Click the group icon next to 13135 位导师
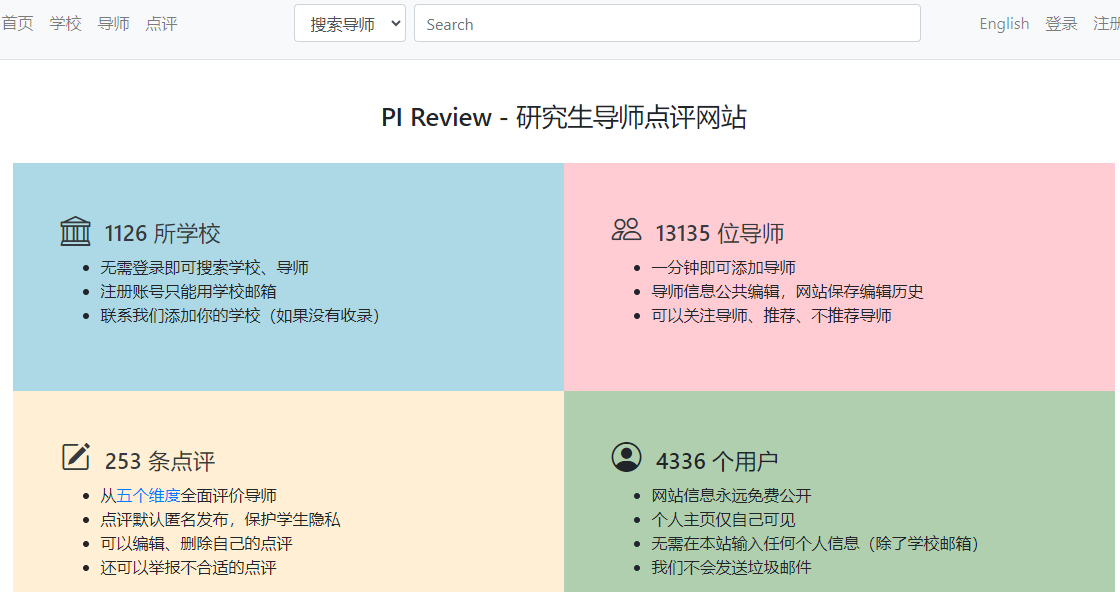The height and width of the screenshot is (592, 1120). 626,228
